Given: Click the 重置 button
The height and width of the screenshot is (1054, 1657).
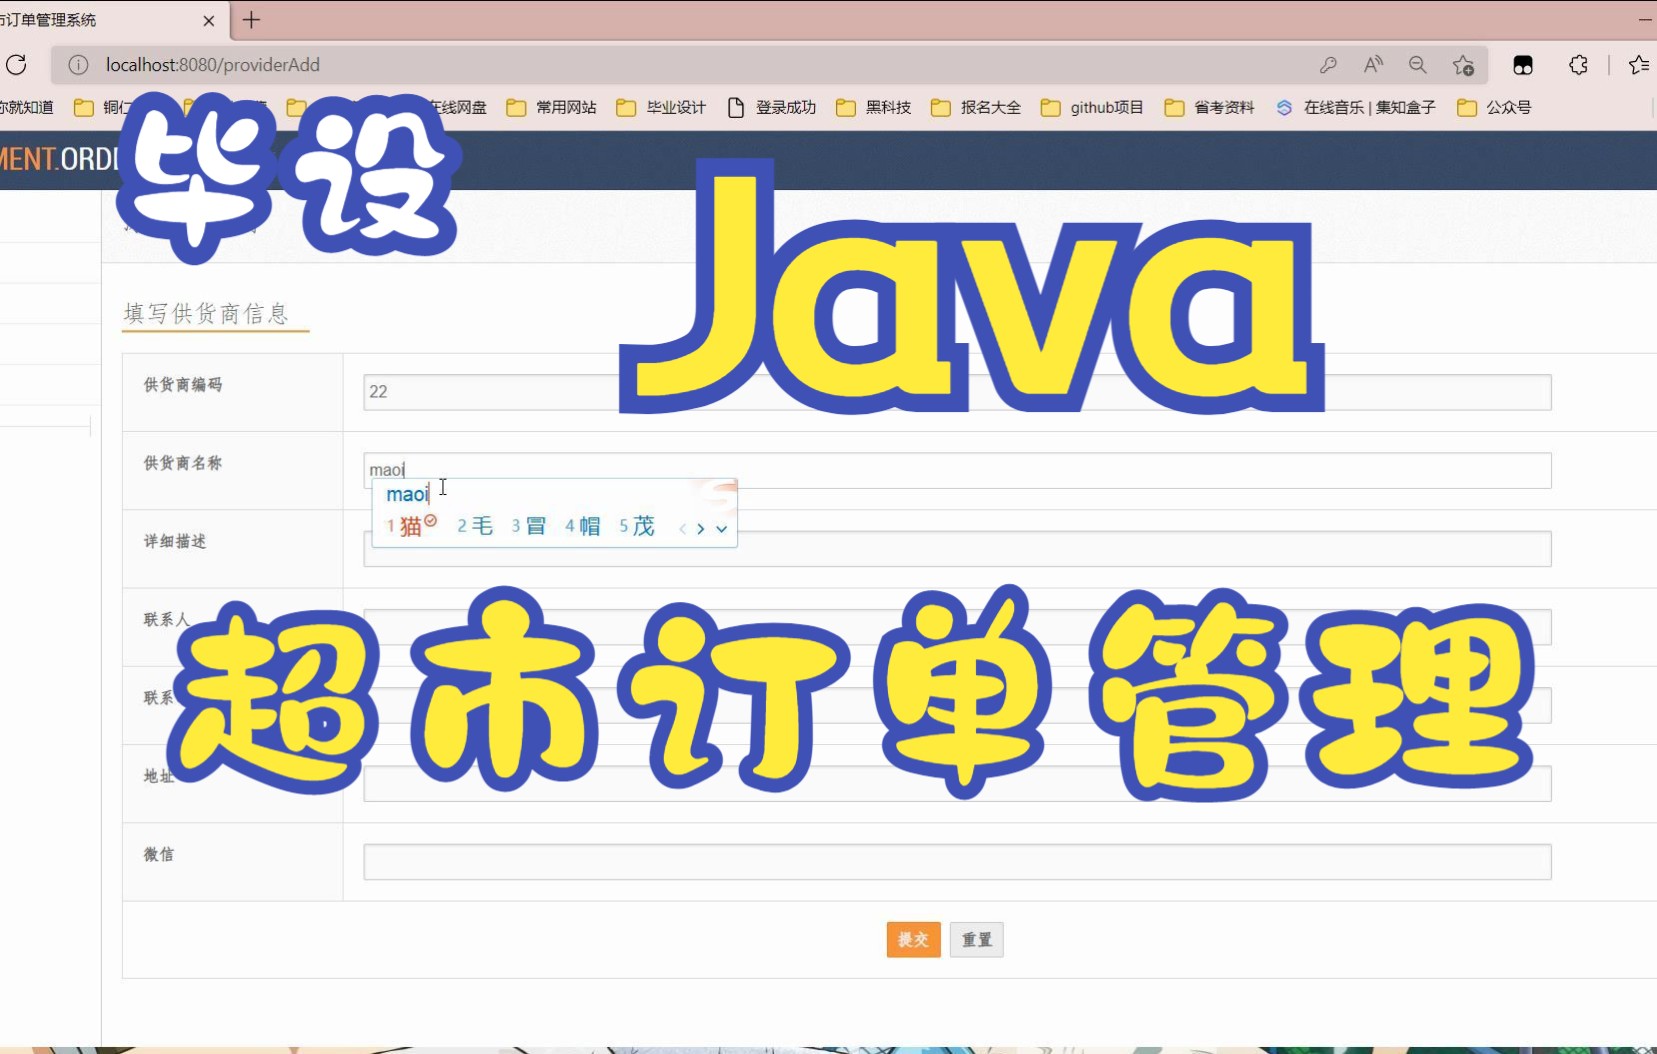Looking at the screenshot, I should coord(977,940).
